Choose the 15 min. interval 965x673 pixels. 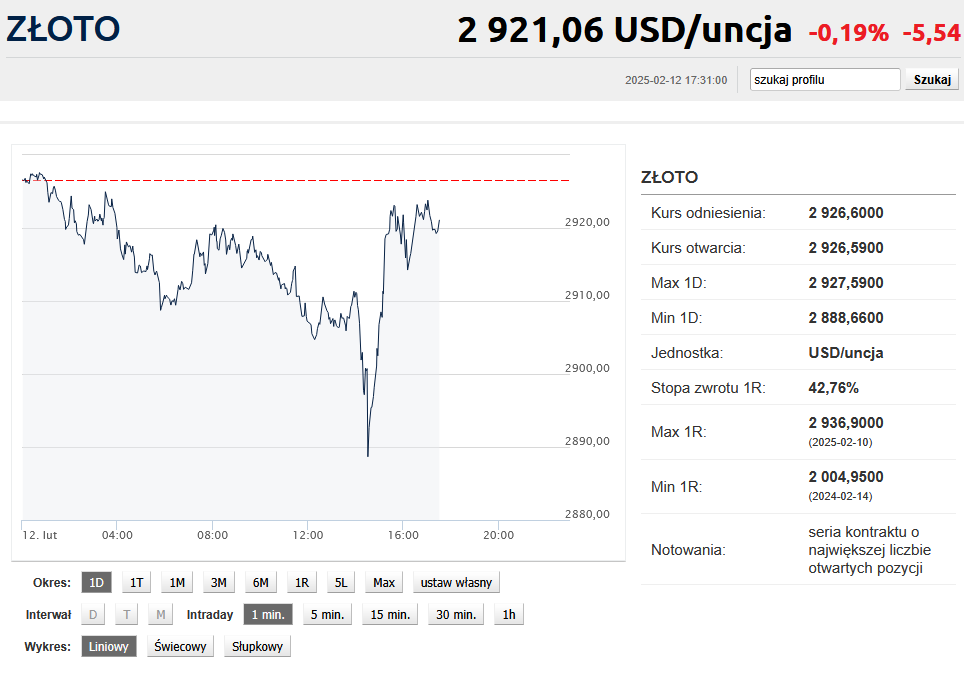tap(390, 615)
